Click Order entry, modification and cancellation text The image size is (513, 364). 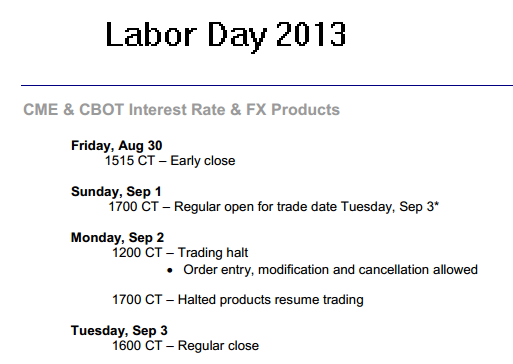coord(330,270)
